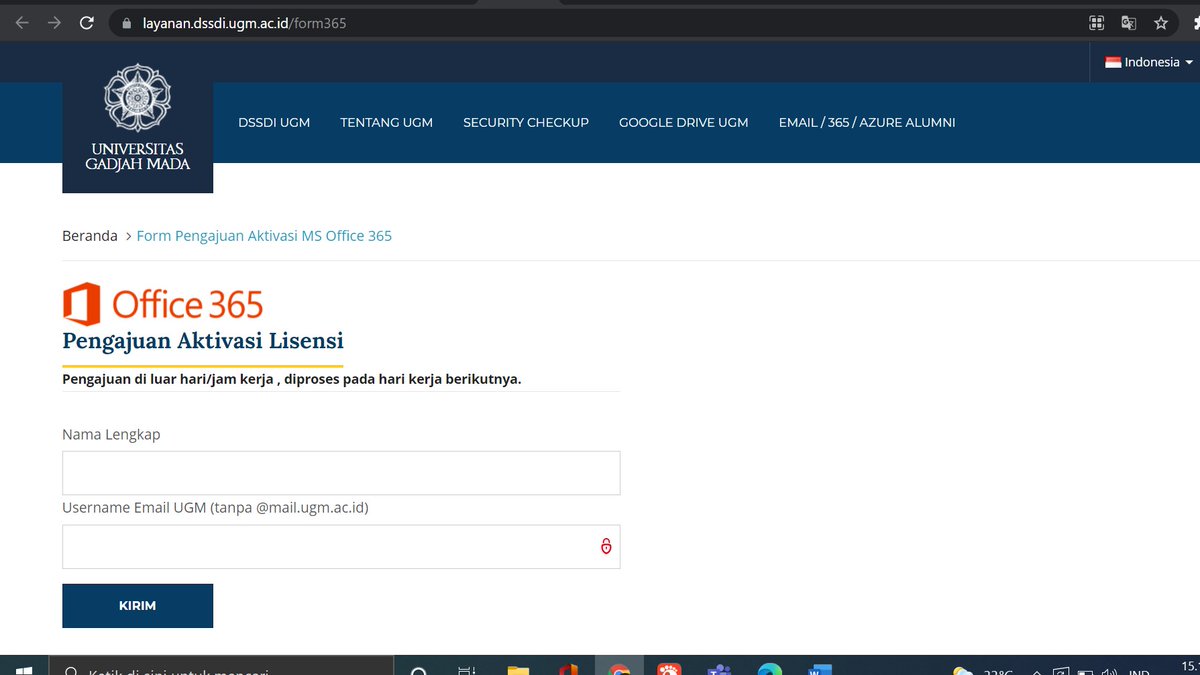The image size is (1200, 675).
Task: Bookmark this page with the star icon
Action: (x=1161, y=22)
